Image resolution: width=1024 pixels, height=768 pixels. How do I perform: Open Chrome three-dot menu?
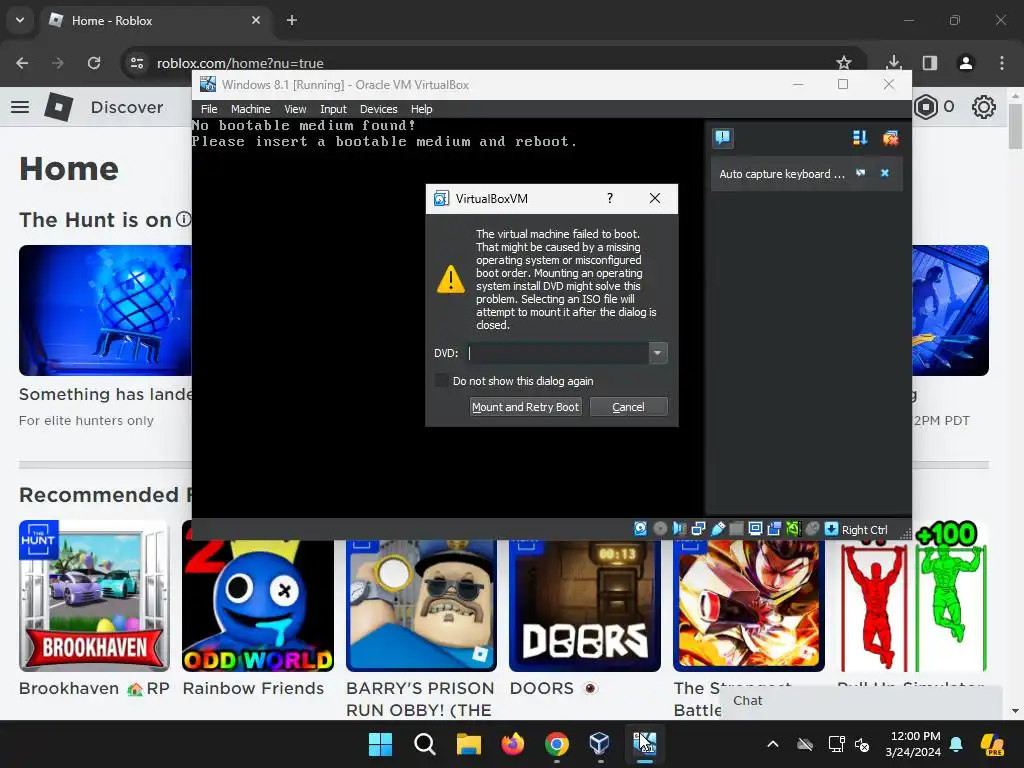(x=1002, y=63)
